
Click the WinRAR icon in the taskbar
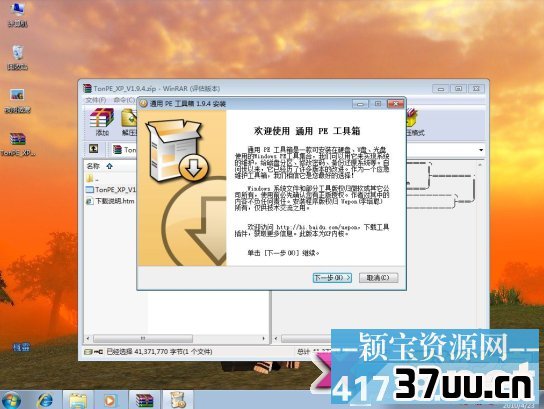click(145, 400)
